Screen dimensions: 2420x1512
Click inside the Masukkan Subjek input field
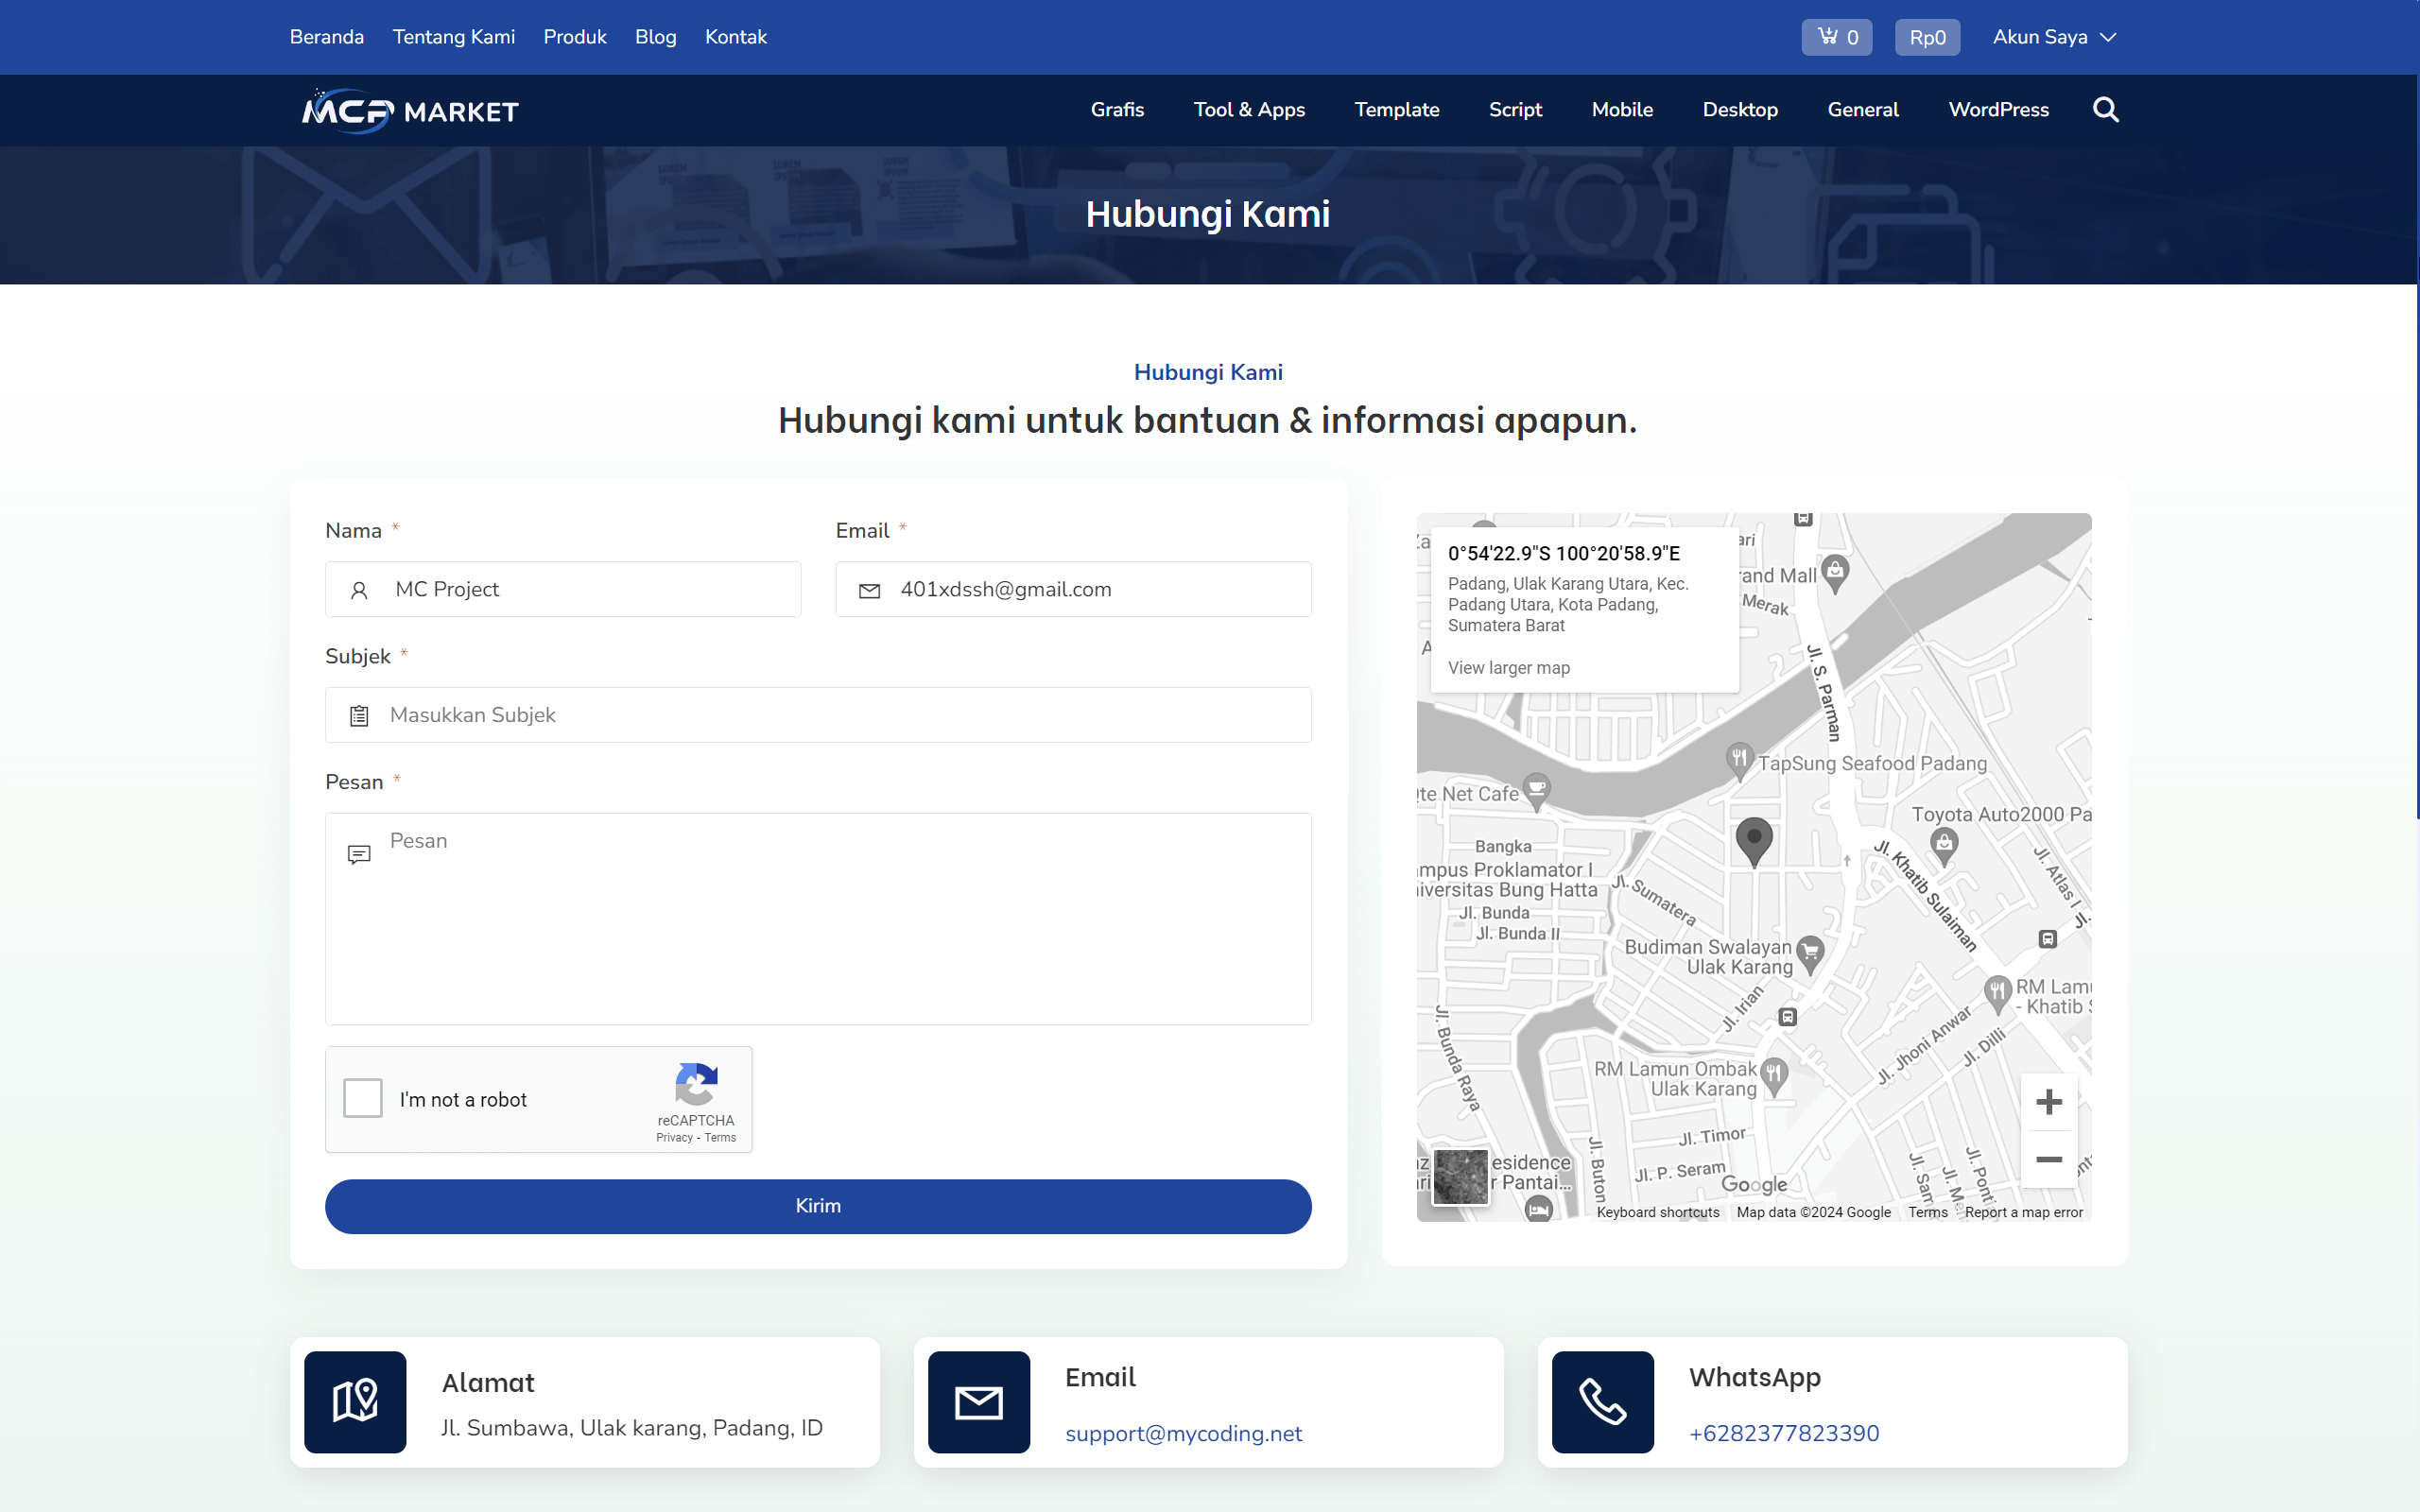817,714
